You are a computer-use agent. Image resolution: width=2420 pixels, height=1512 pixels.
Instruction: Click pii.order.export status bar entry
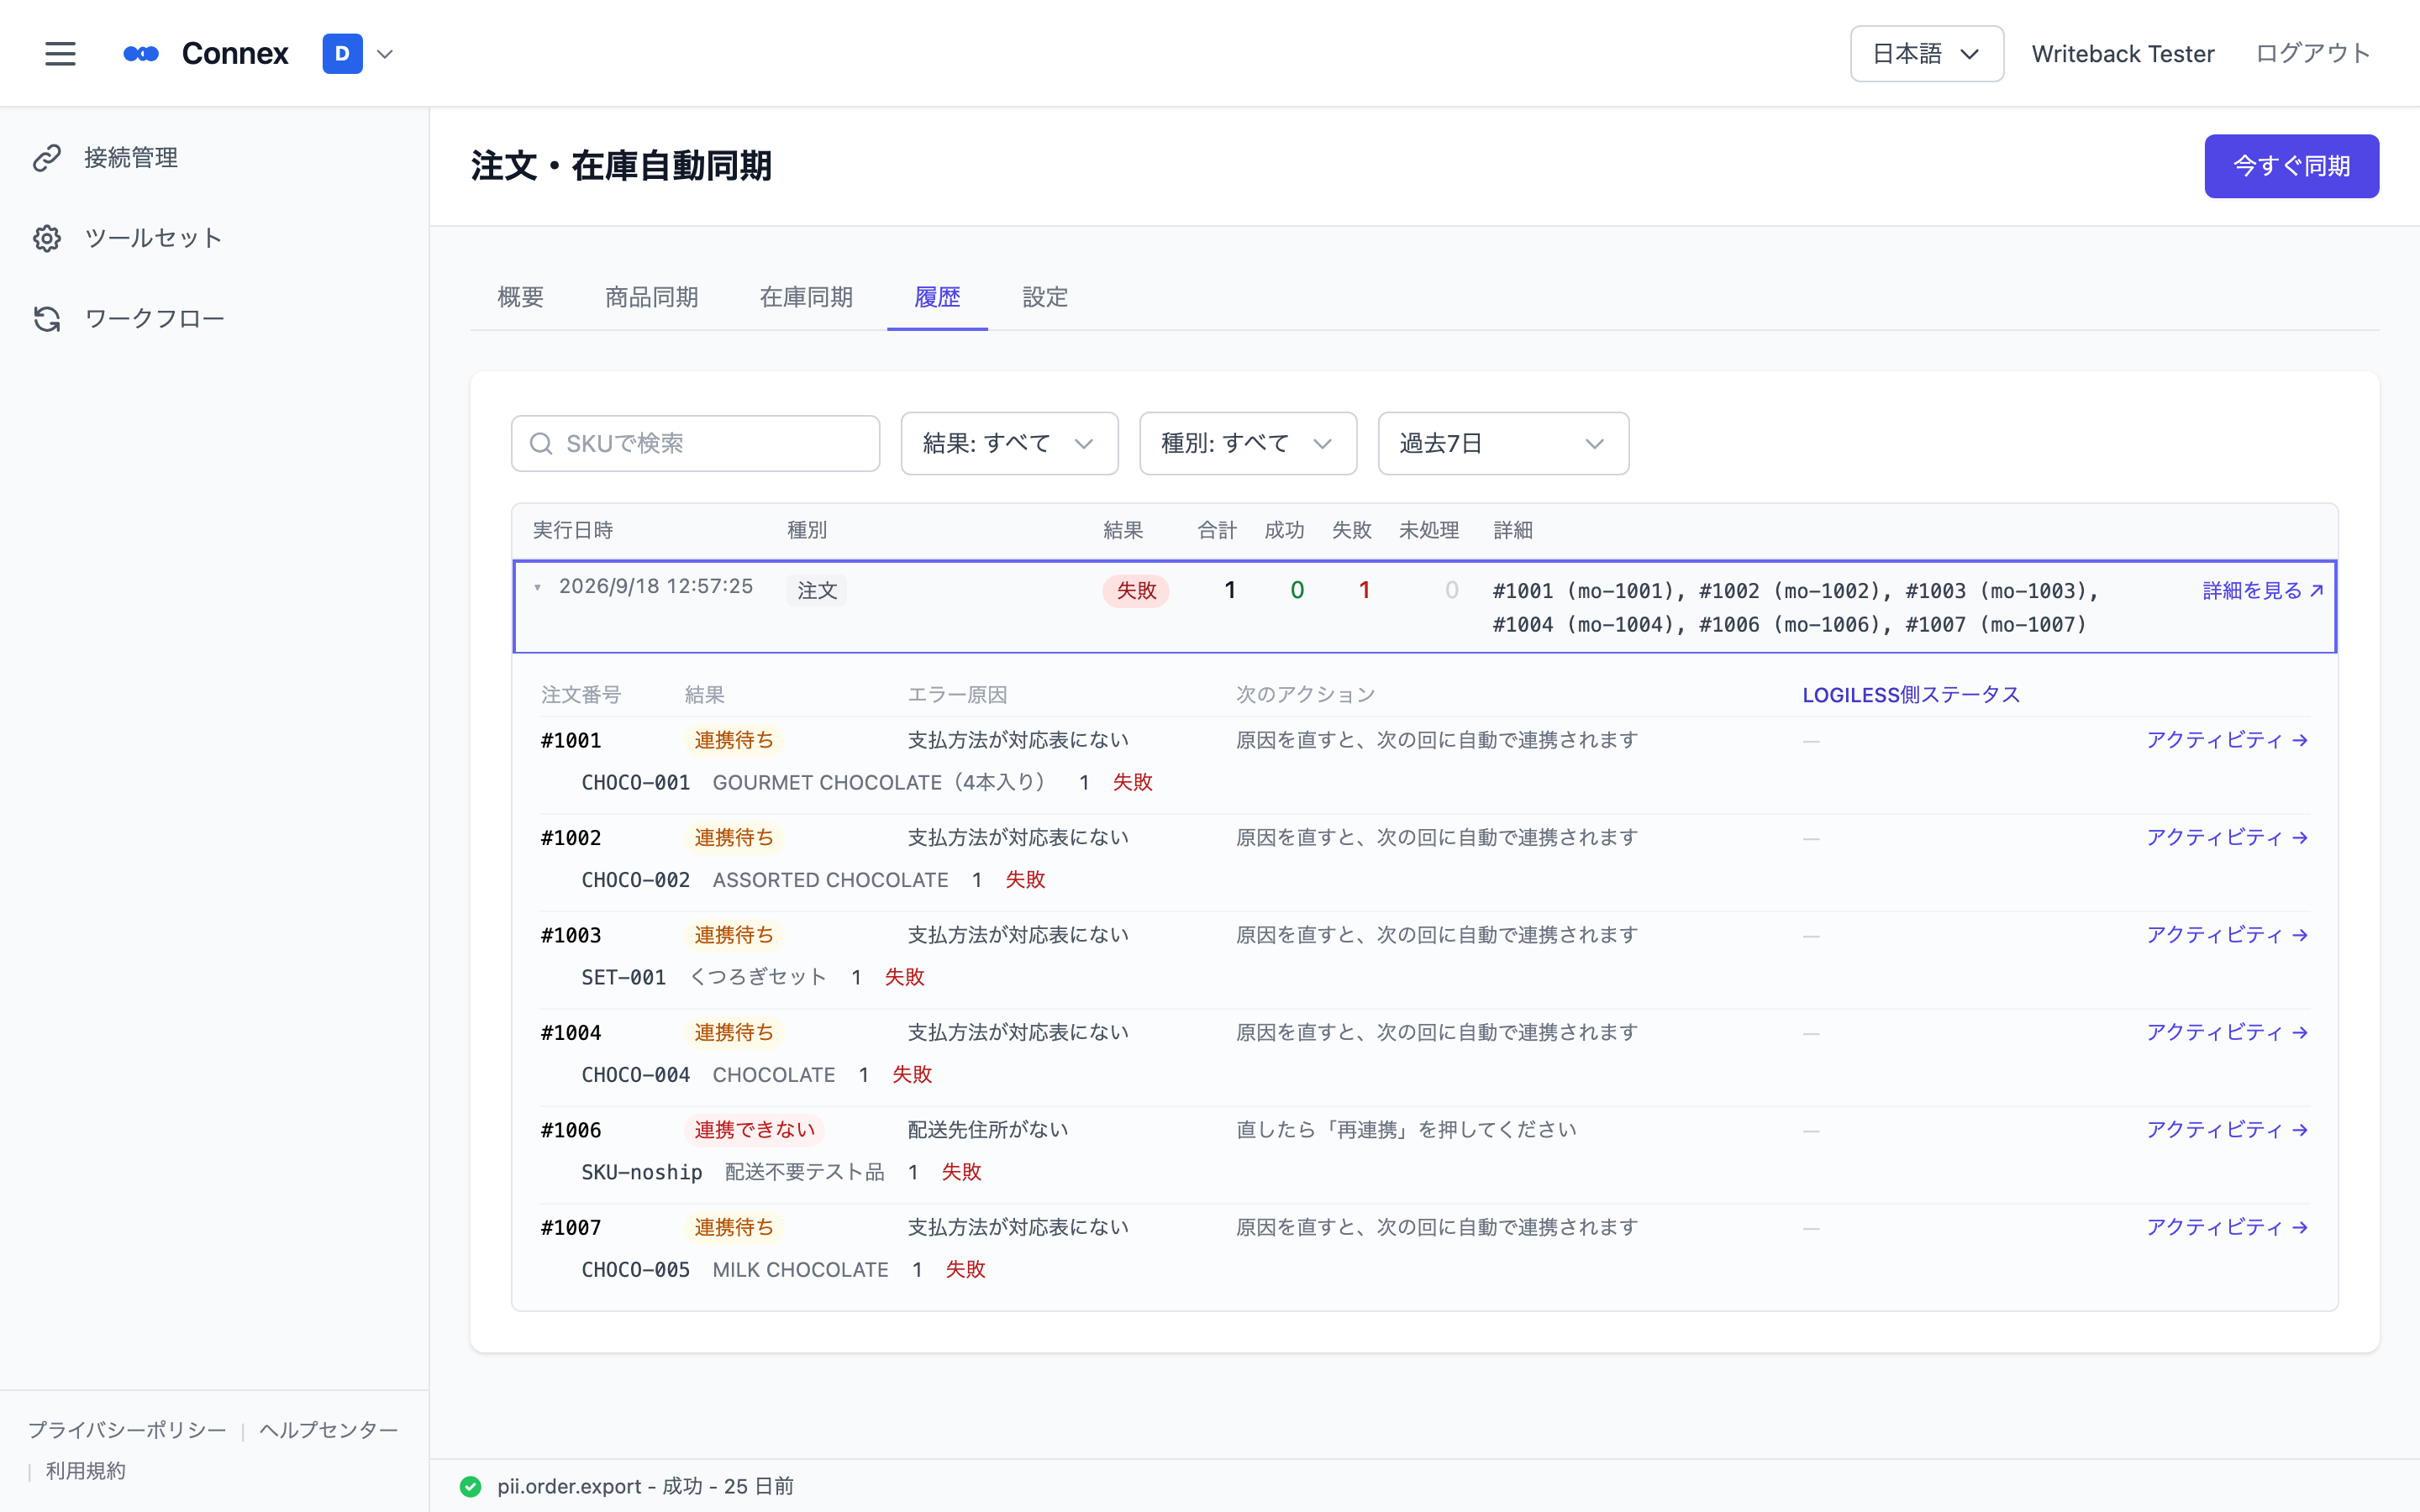point(646,1487)
